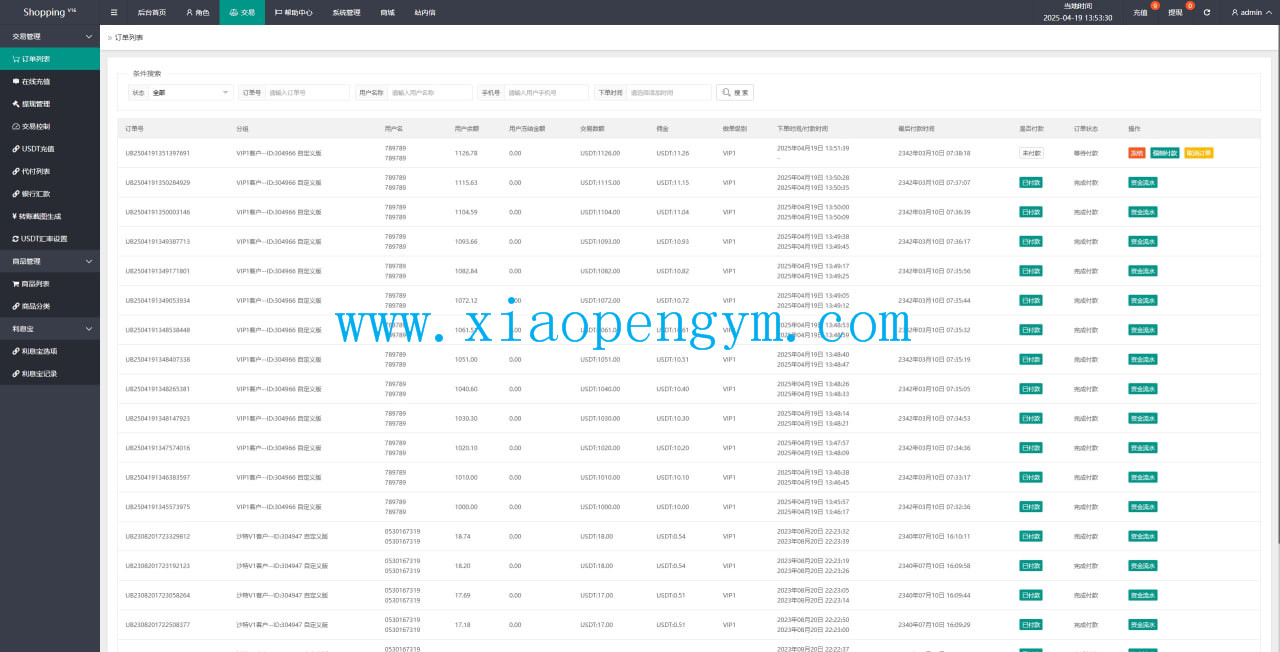Open 订单列表 cart item in sidebar
This screenshot has height=652, width=1280.
click(x=50, y=59)
